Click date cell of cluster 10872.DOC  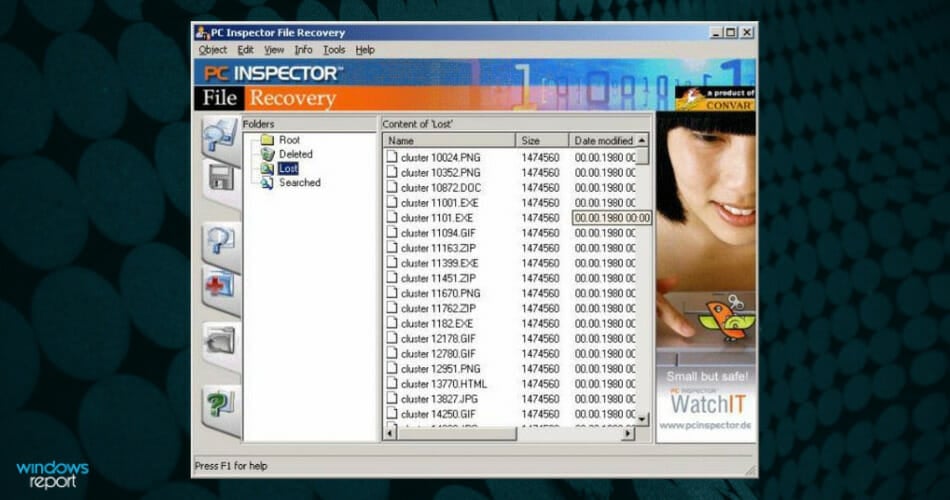pyautogui.click(x=605, y=187)
